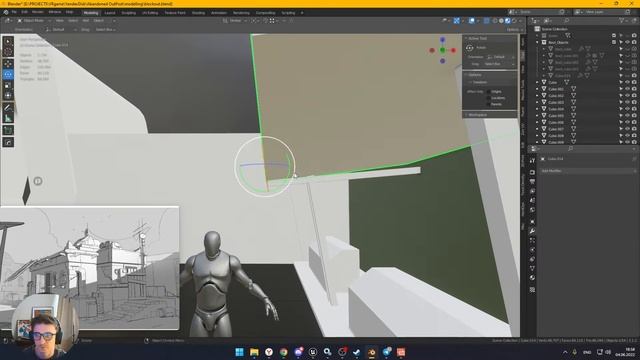Open the Options dropdown in viewport header

pyautogui.click(x=513, y=29)
